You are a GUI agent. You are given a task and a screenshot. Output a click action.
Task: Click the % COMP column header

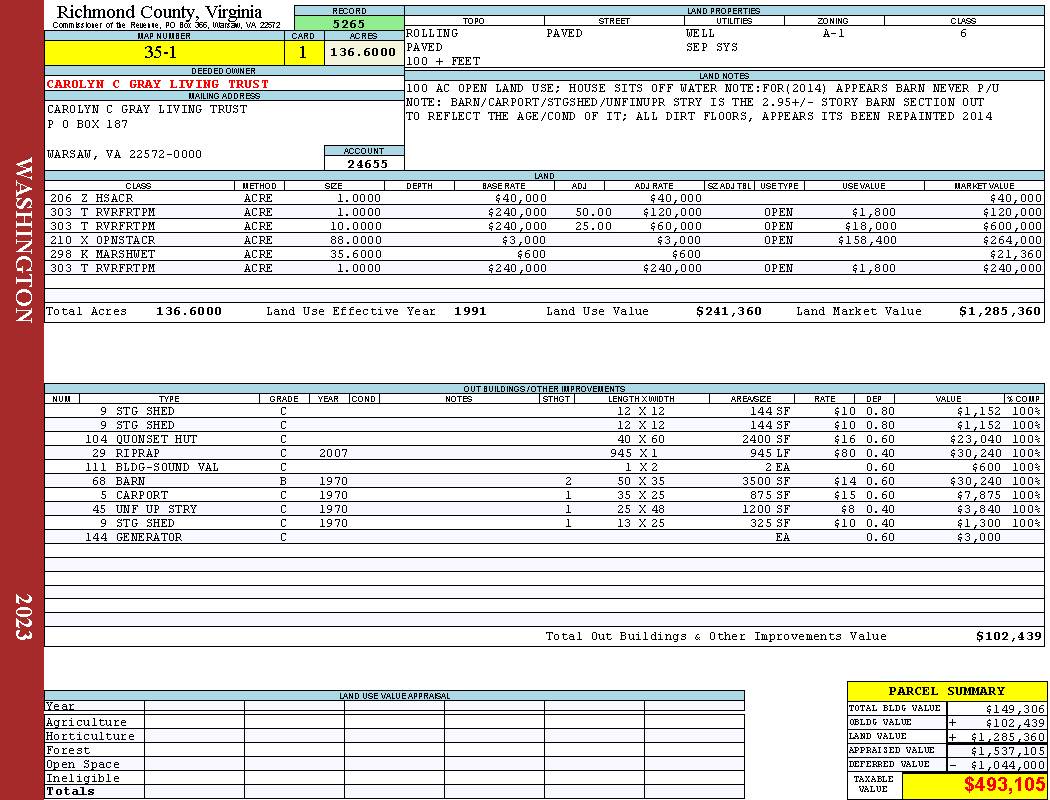[1023, 398]
